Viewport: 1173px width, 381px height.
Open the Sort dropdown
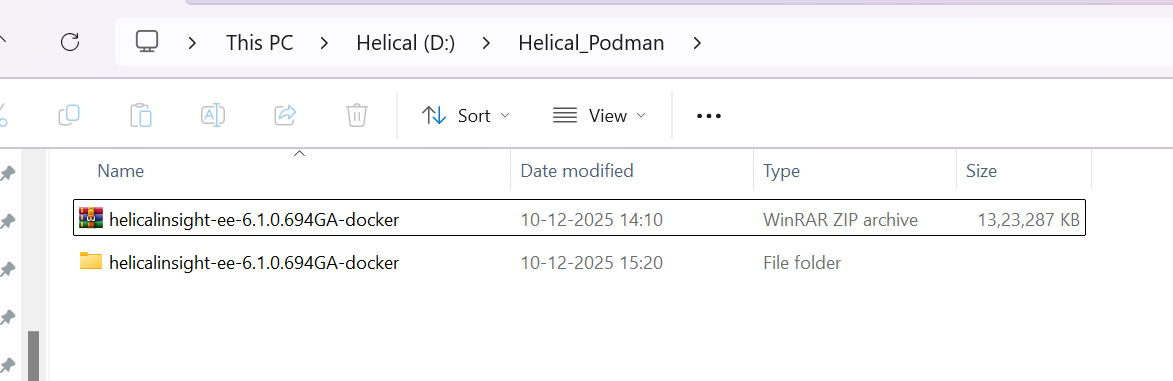[465, 115]
